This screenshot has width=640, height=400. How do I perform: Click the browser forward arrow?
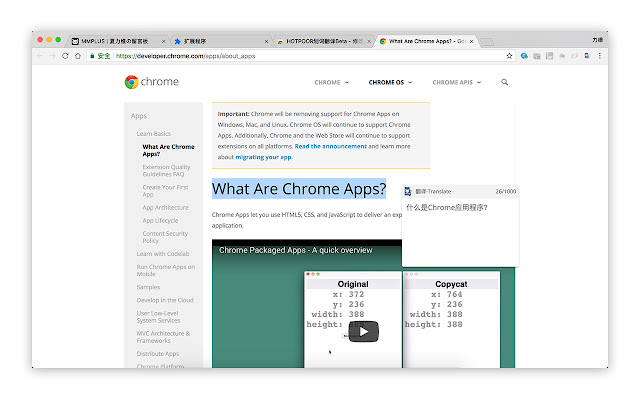click(52, 56)
